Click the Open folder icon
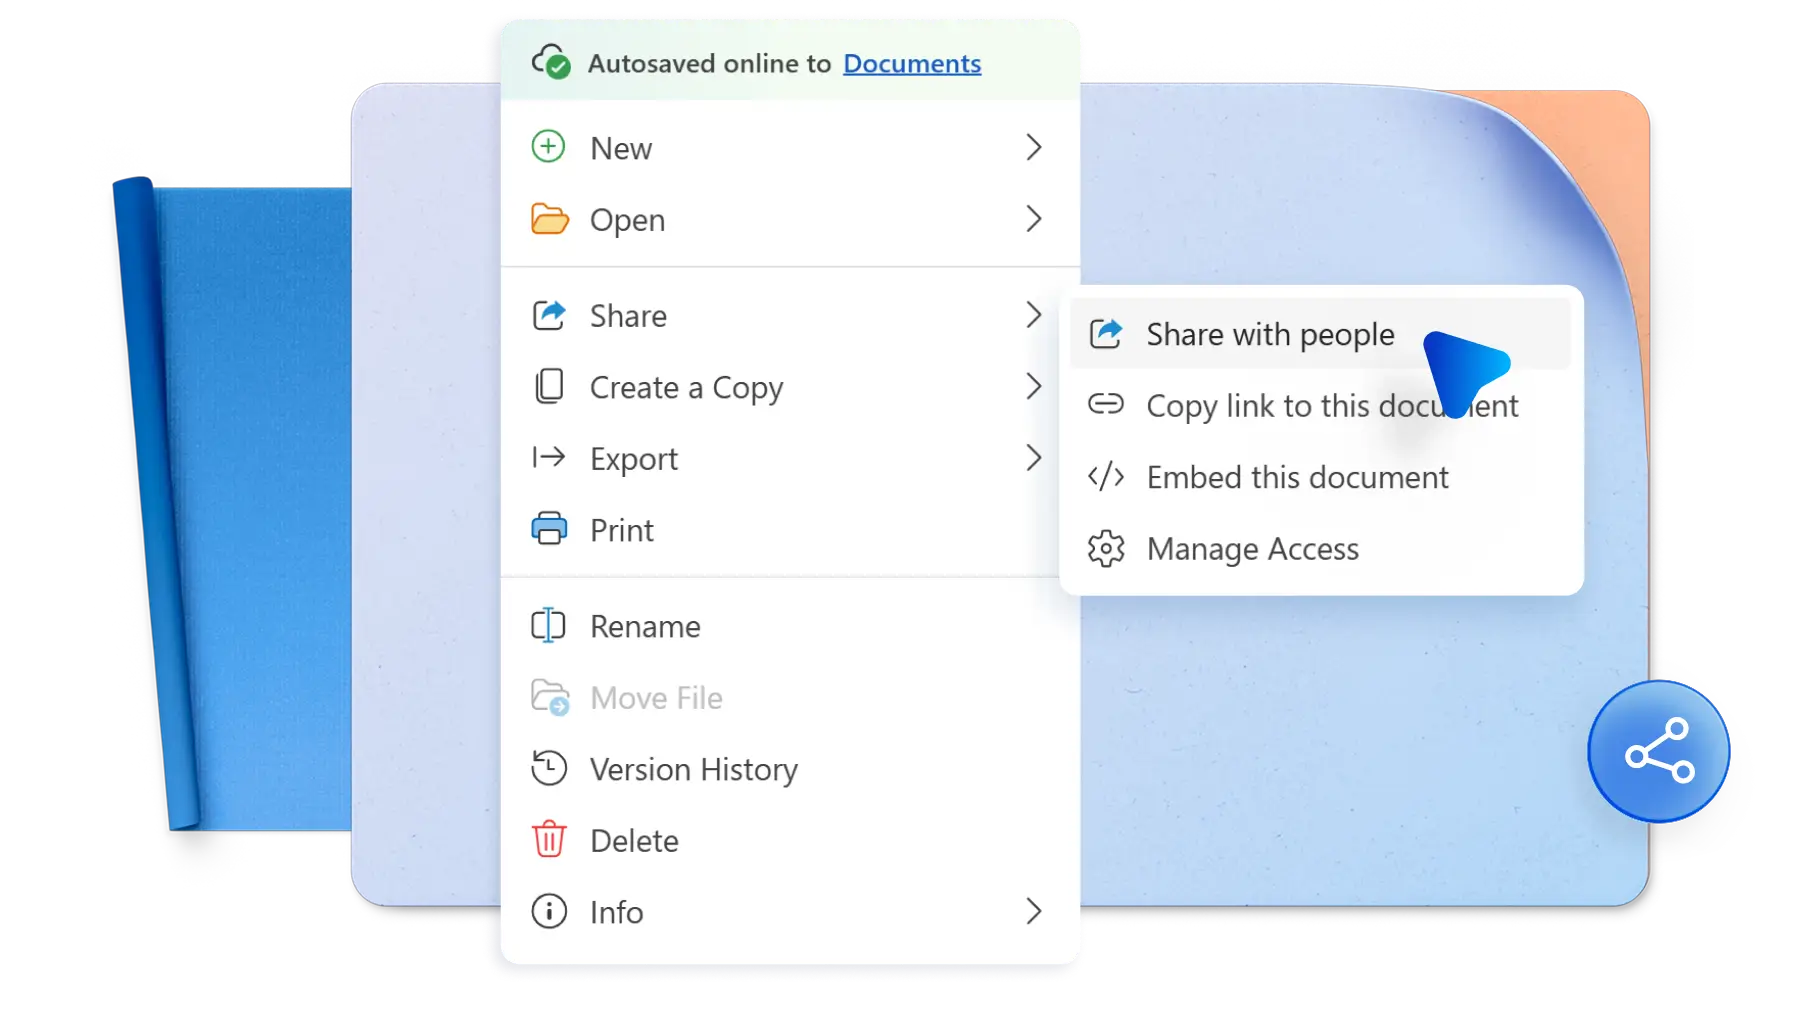Viewport: 1800px width, 1021px height. [x=548, y=219]
